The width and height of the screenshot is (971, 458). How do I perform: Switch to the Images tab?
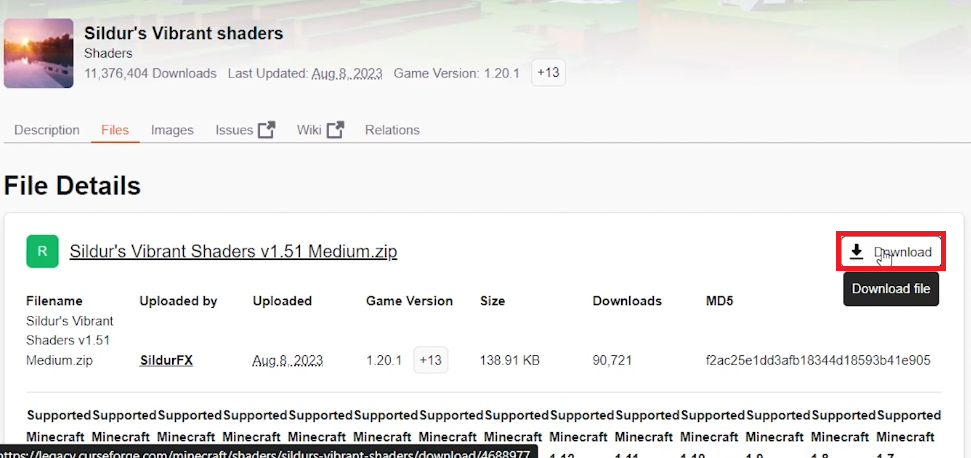pyautogui.click(x=172, y=130)
